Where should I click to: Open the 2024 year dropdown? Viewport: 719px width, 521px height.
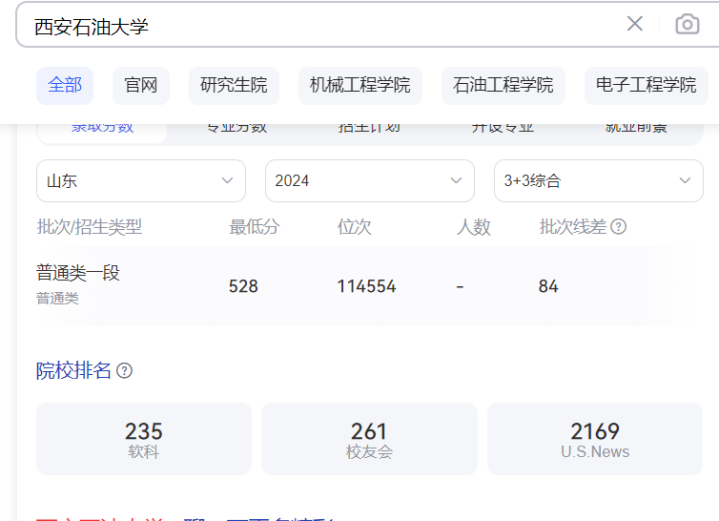370,181
